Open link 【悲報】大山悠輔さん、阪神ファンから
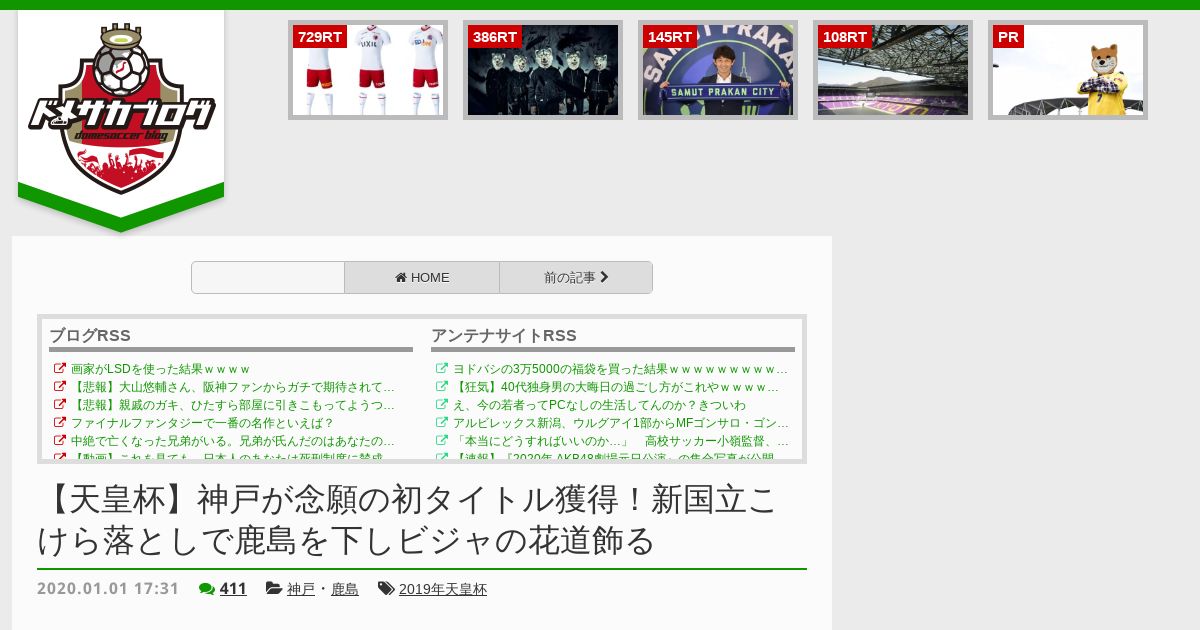Image resolution: width=1200 pixels, height=630 pixels. coord(233,387)
